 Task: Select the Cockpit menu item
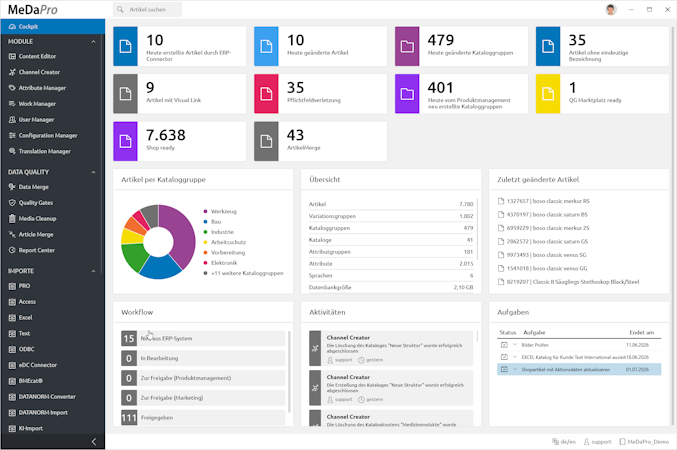(x=53, y=26)
